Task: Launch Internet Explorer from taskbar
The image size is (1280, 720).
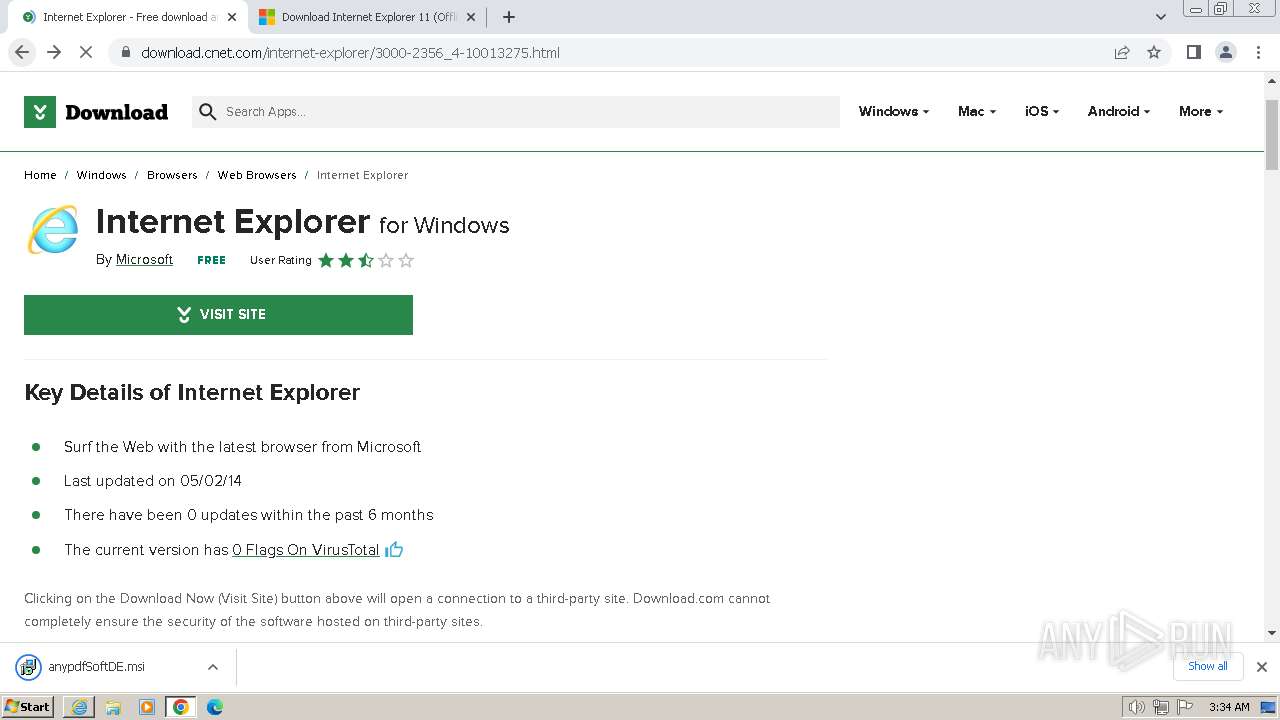Action: click(79, 707)
